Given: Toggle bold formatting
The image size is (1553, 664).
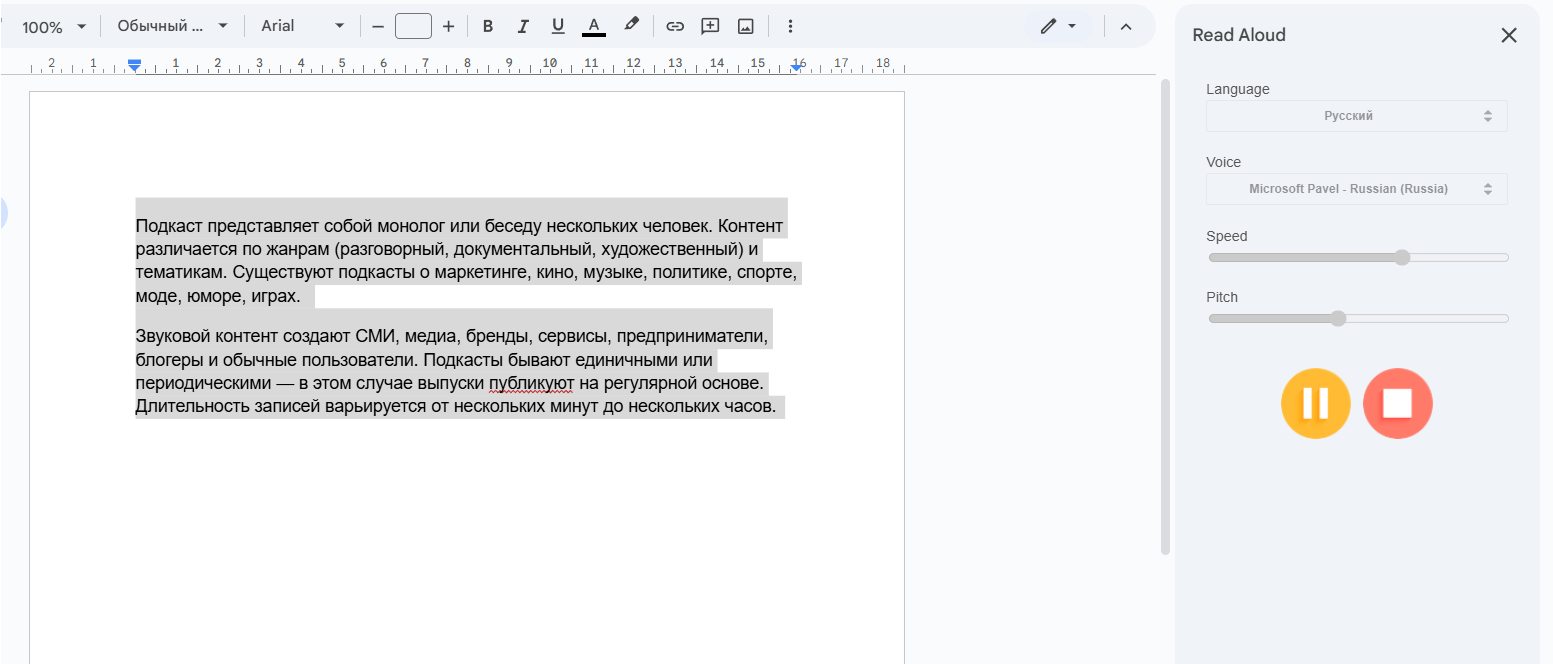Looking at the screenshot, I should pyautogui.click(x=488, y=26).
